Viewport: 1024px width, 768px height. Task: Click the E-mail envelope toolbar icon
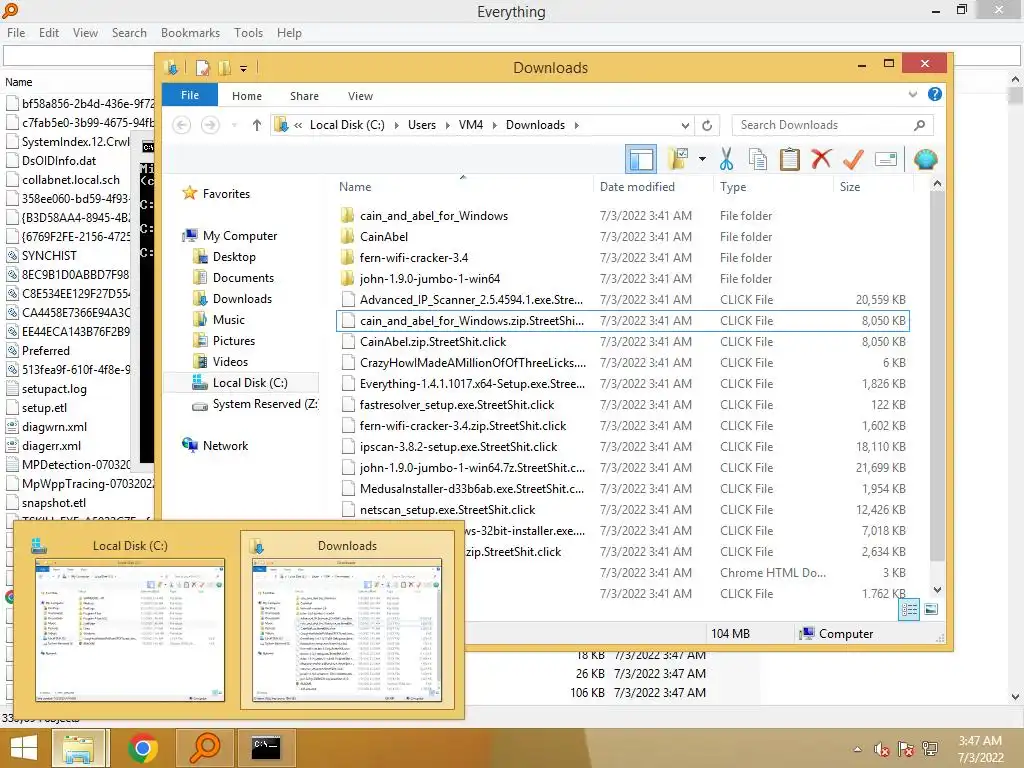point(886,159)
